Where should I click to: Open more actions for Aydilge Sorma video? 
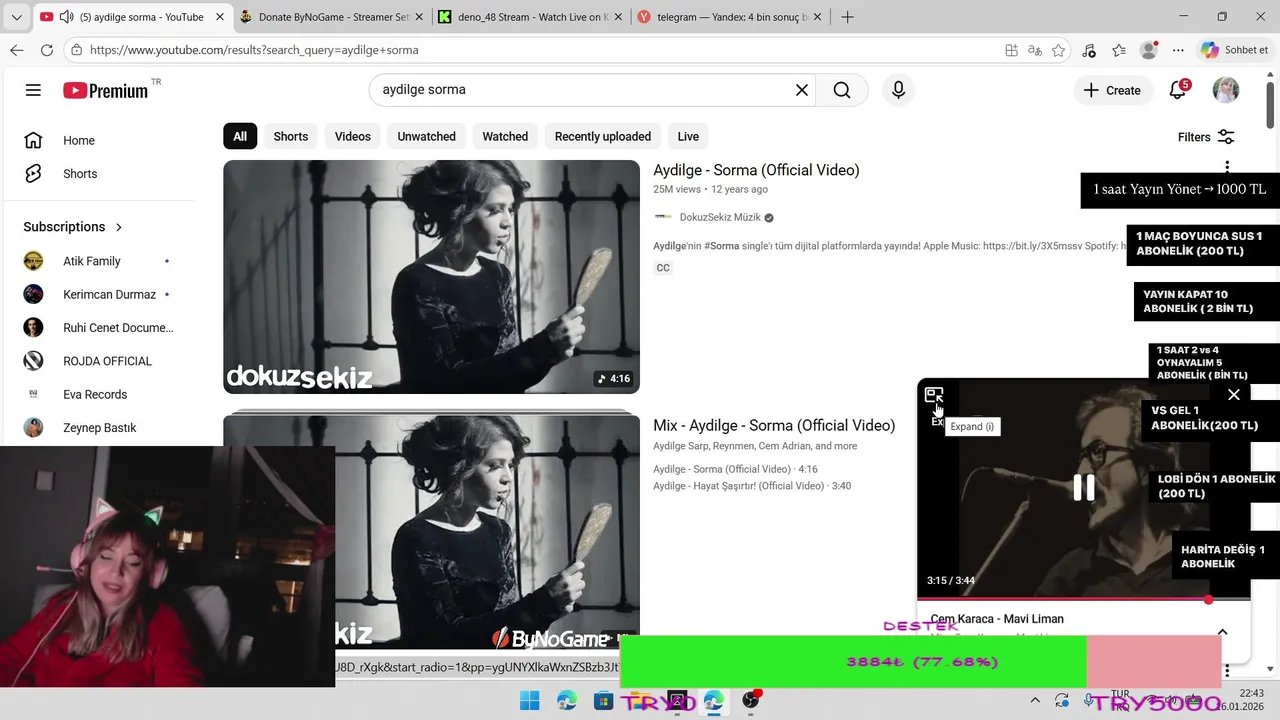click(1227, 167)
